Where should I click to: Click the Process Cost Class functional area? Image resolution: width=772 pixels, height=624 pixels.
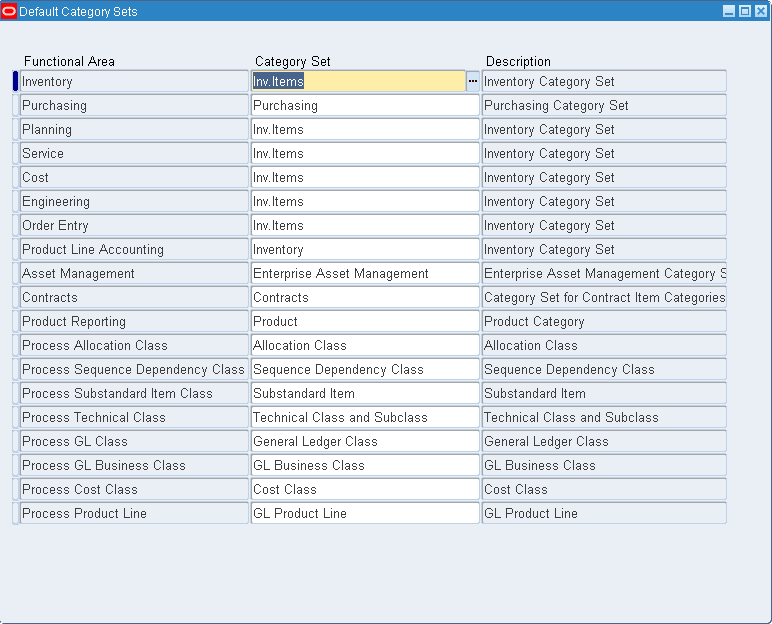click(x=134, y=490)
